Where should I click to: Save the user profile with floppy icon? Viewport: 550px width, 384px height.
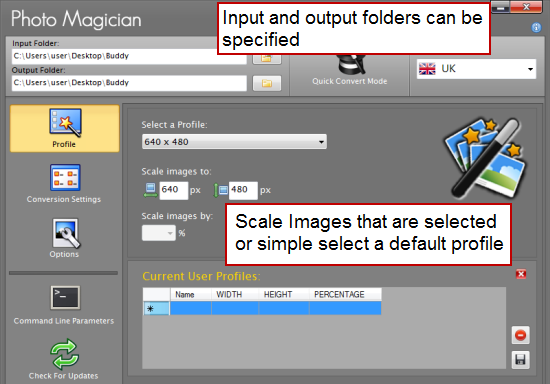[x=521, y=360]
